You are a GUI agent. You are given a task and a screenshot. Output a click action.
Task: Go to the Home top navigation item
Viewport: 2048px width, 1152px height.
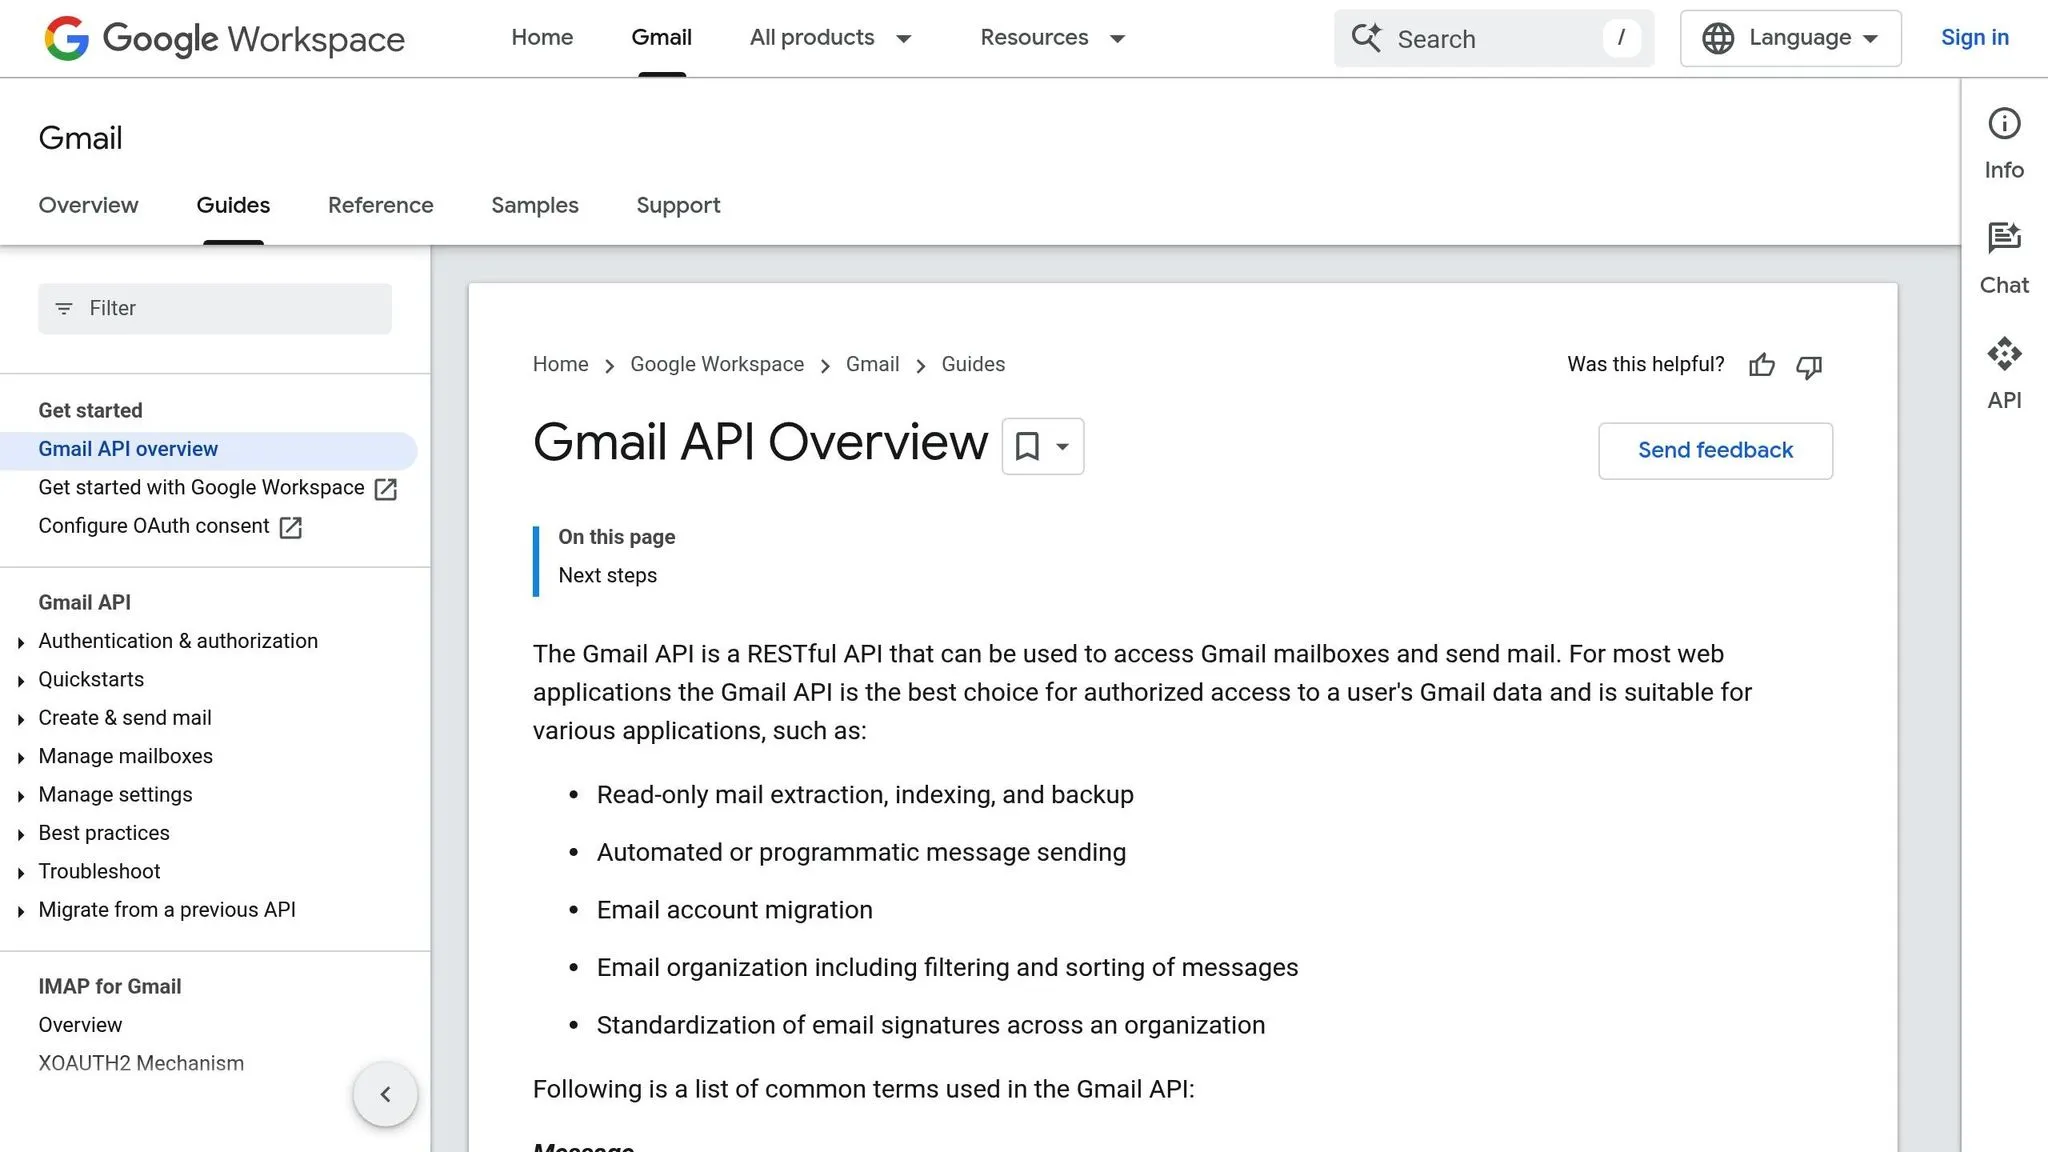pos(542,38)
